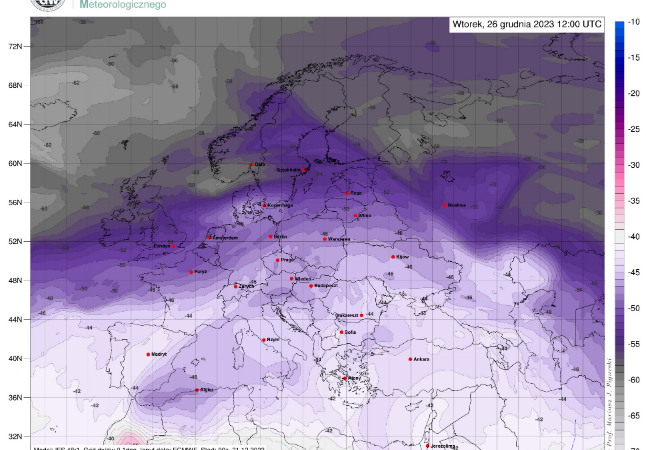Click the Meteorologicznego header text

[x=123, y=5]
